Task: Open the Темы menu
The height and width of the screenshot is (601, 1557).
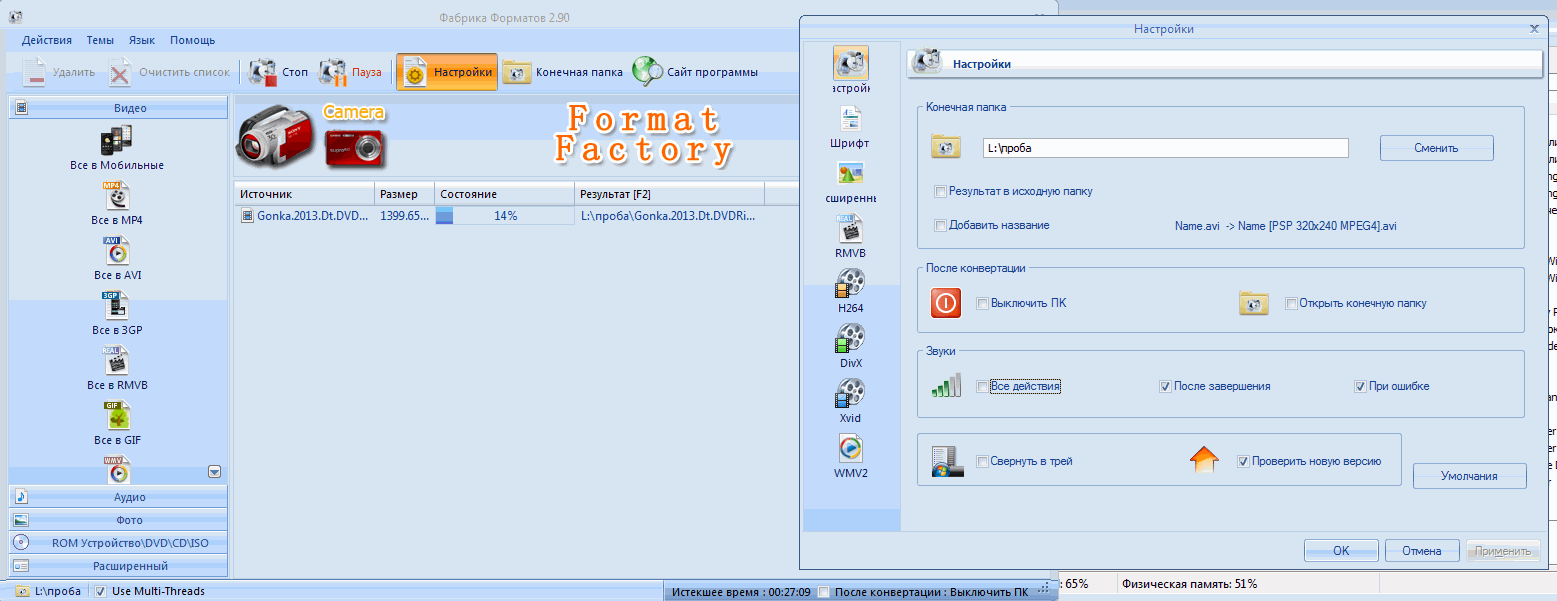Action: coord(100,40)
